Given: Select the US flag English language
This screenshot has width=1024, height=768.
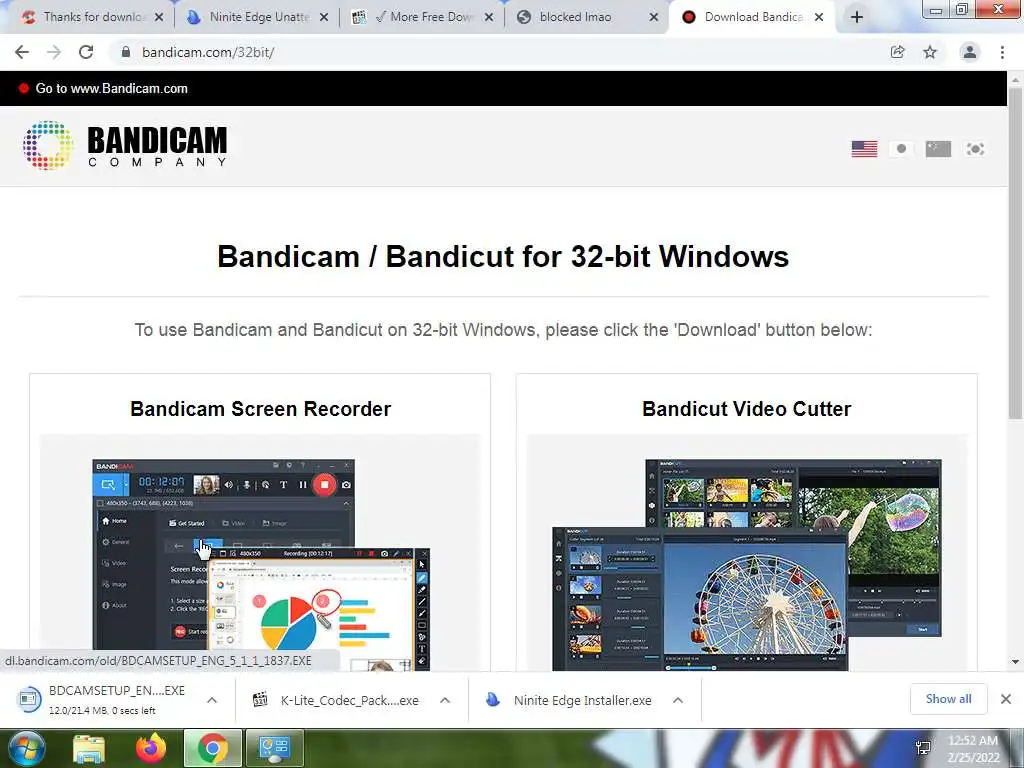Looking at the screenshot, I should point(864,149).
